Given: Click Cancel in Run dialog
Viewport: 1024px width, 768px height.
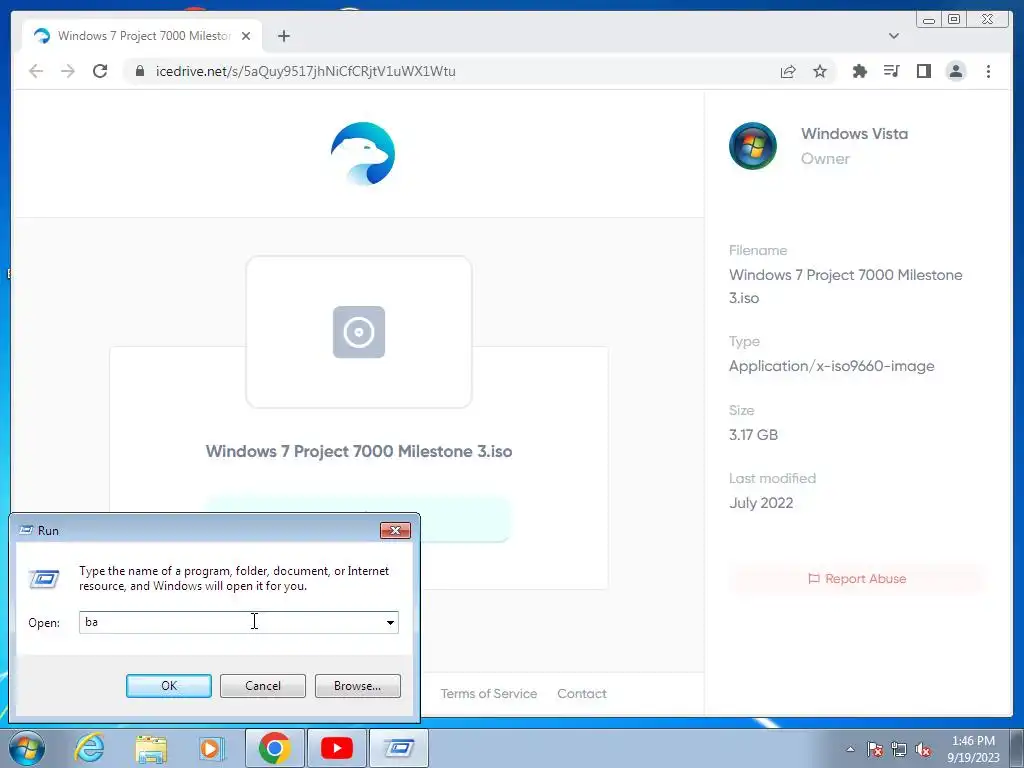Looking at the screenshot, I should pyautogui.click(x=263, y=686).
